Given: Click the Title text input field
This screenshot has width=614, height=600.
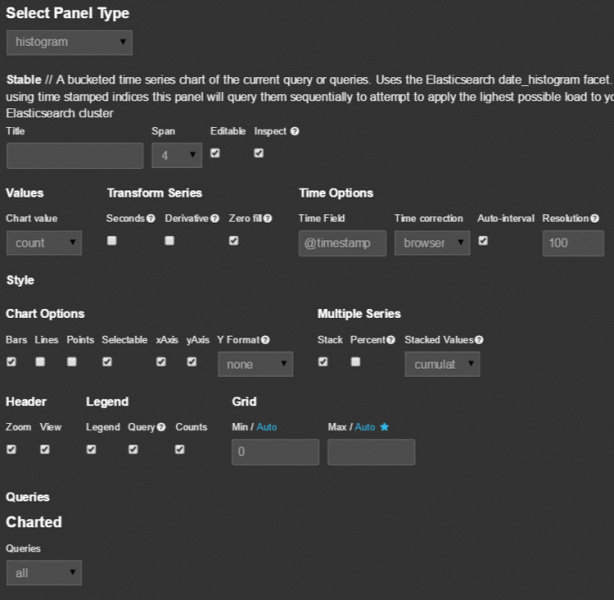Looking at the screenshot, I should coord(75,155).
